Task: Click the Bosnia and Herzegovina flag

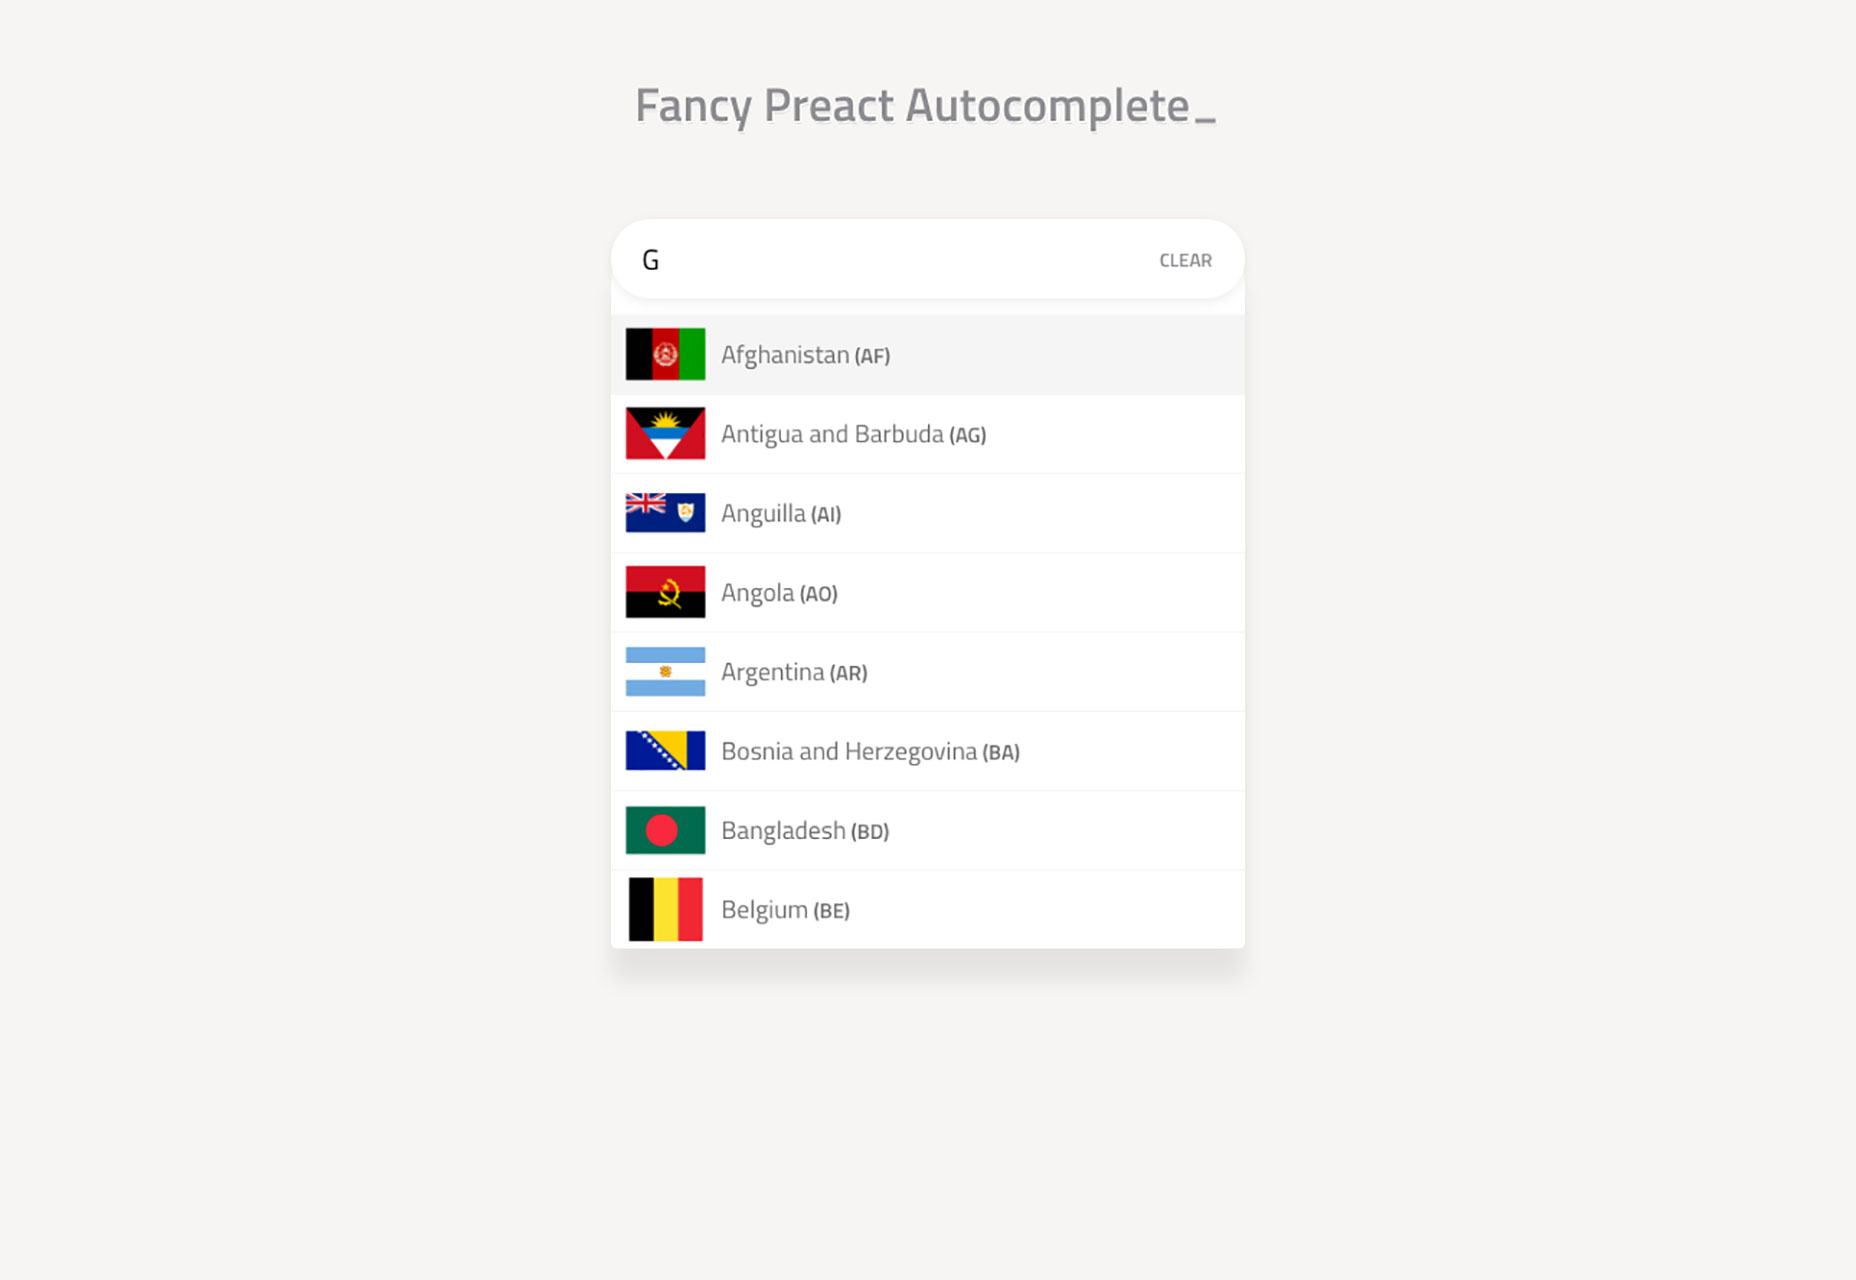Action: coord(665,751)
